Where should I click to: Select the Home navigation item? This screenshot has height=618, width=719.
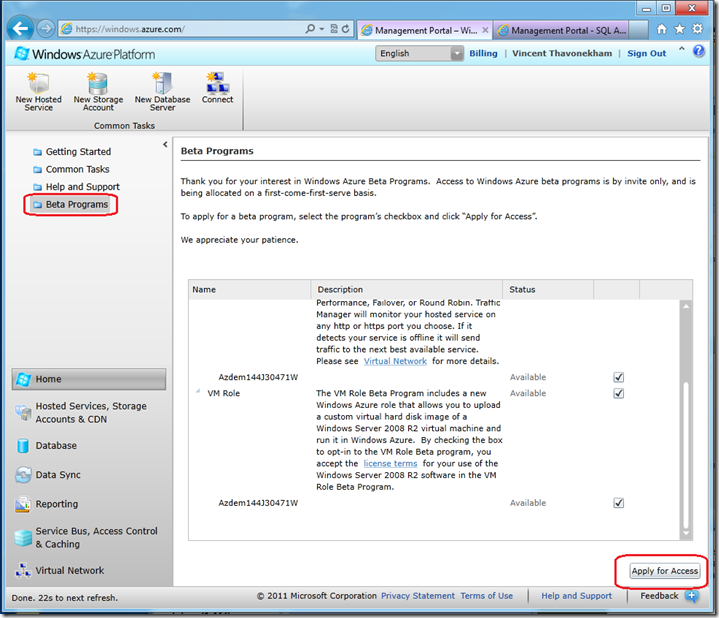pyautogui.click(x=89, y=379)
